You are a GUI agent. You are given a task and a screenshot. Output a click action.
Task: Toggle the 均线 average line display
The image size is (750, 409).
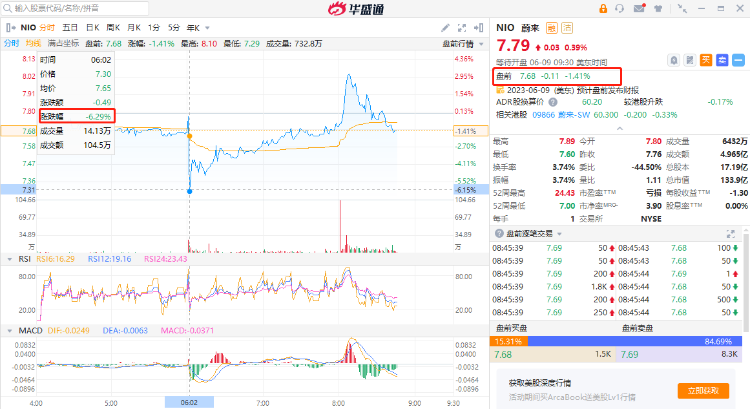[33, 44]
